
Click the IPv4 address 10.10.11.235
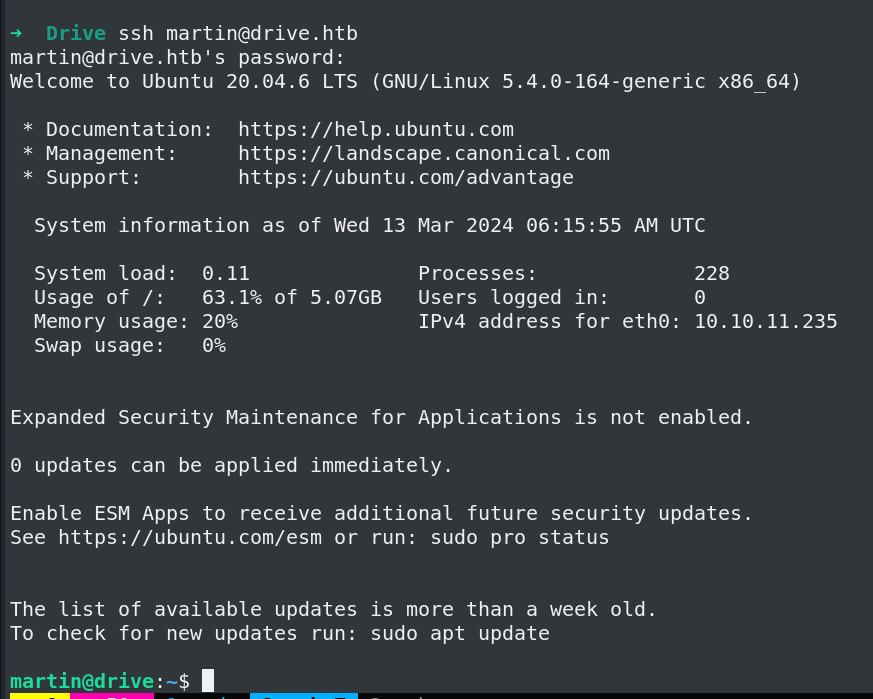pos(765,322)
